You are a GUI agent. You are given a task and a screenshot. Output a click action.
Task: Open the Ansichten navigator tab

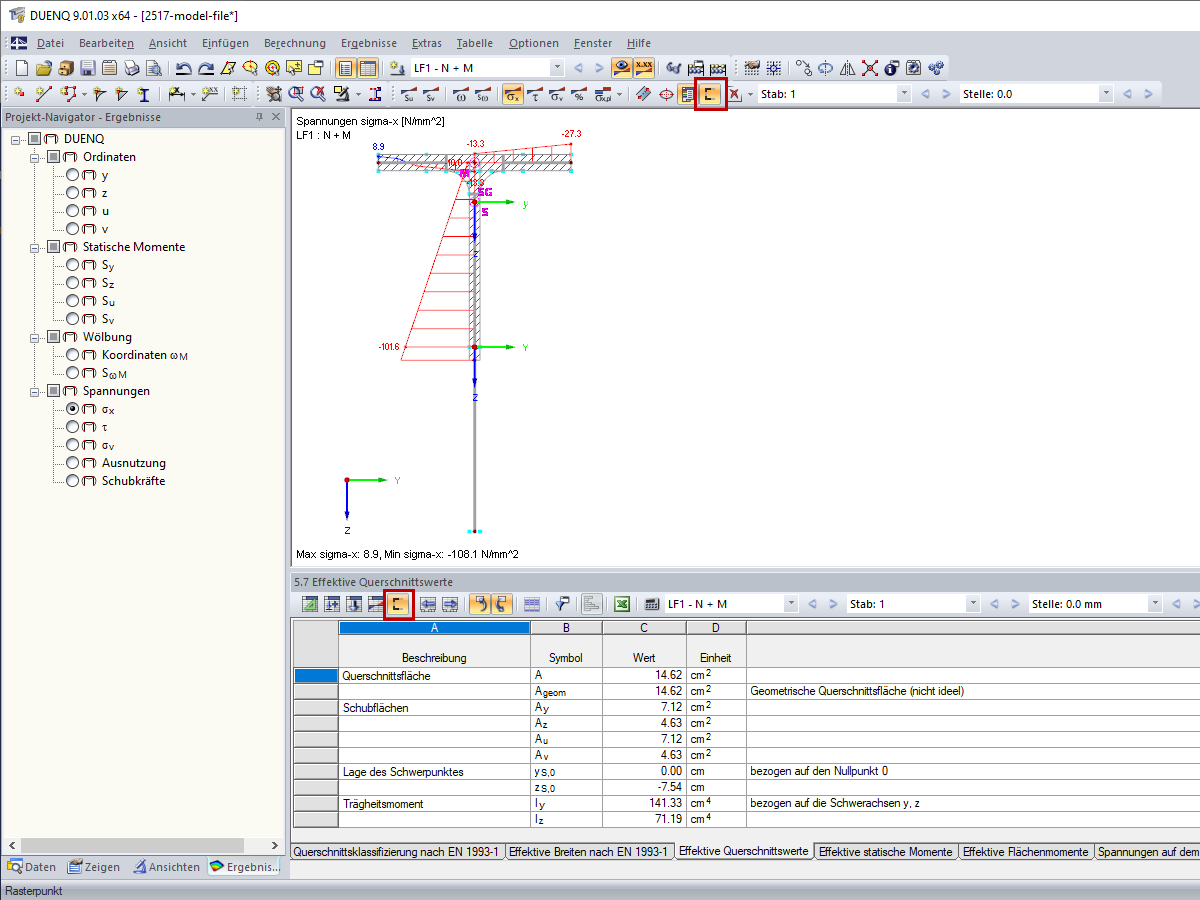(x=167, y=867)
